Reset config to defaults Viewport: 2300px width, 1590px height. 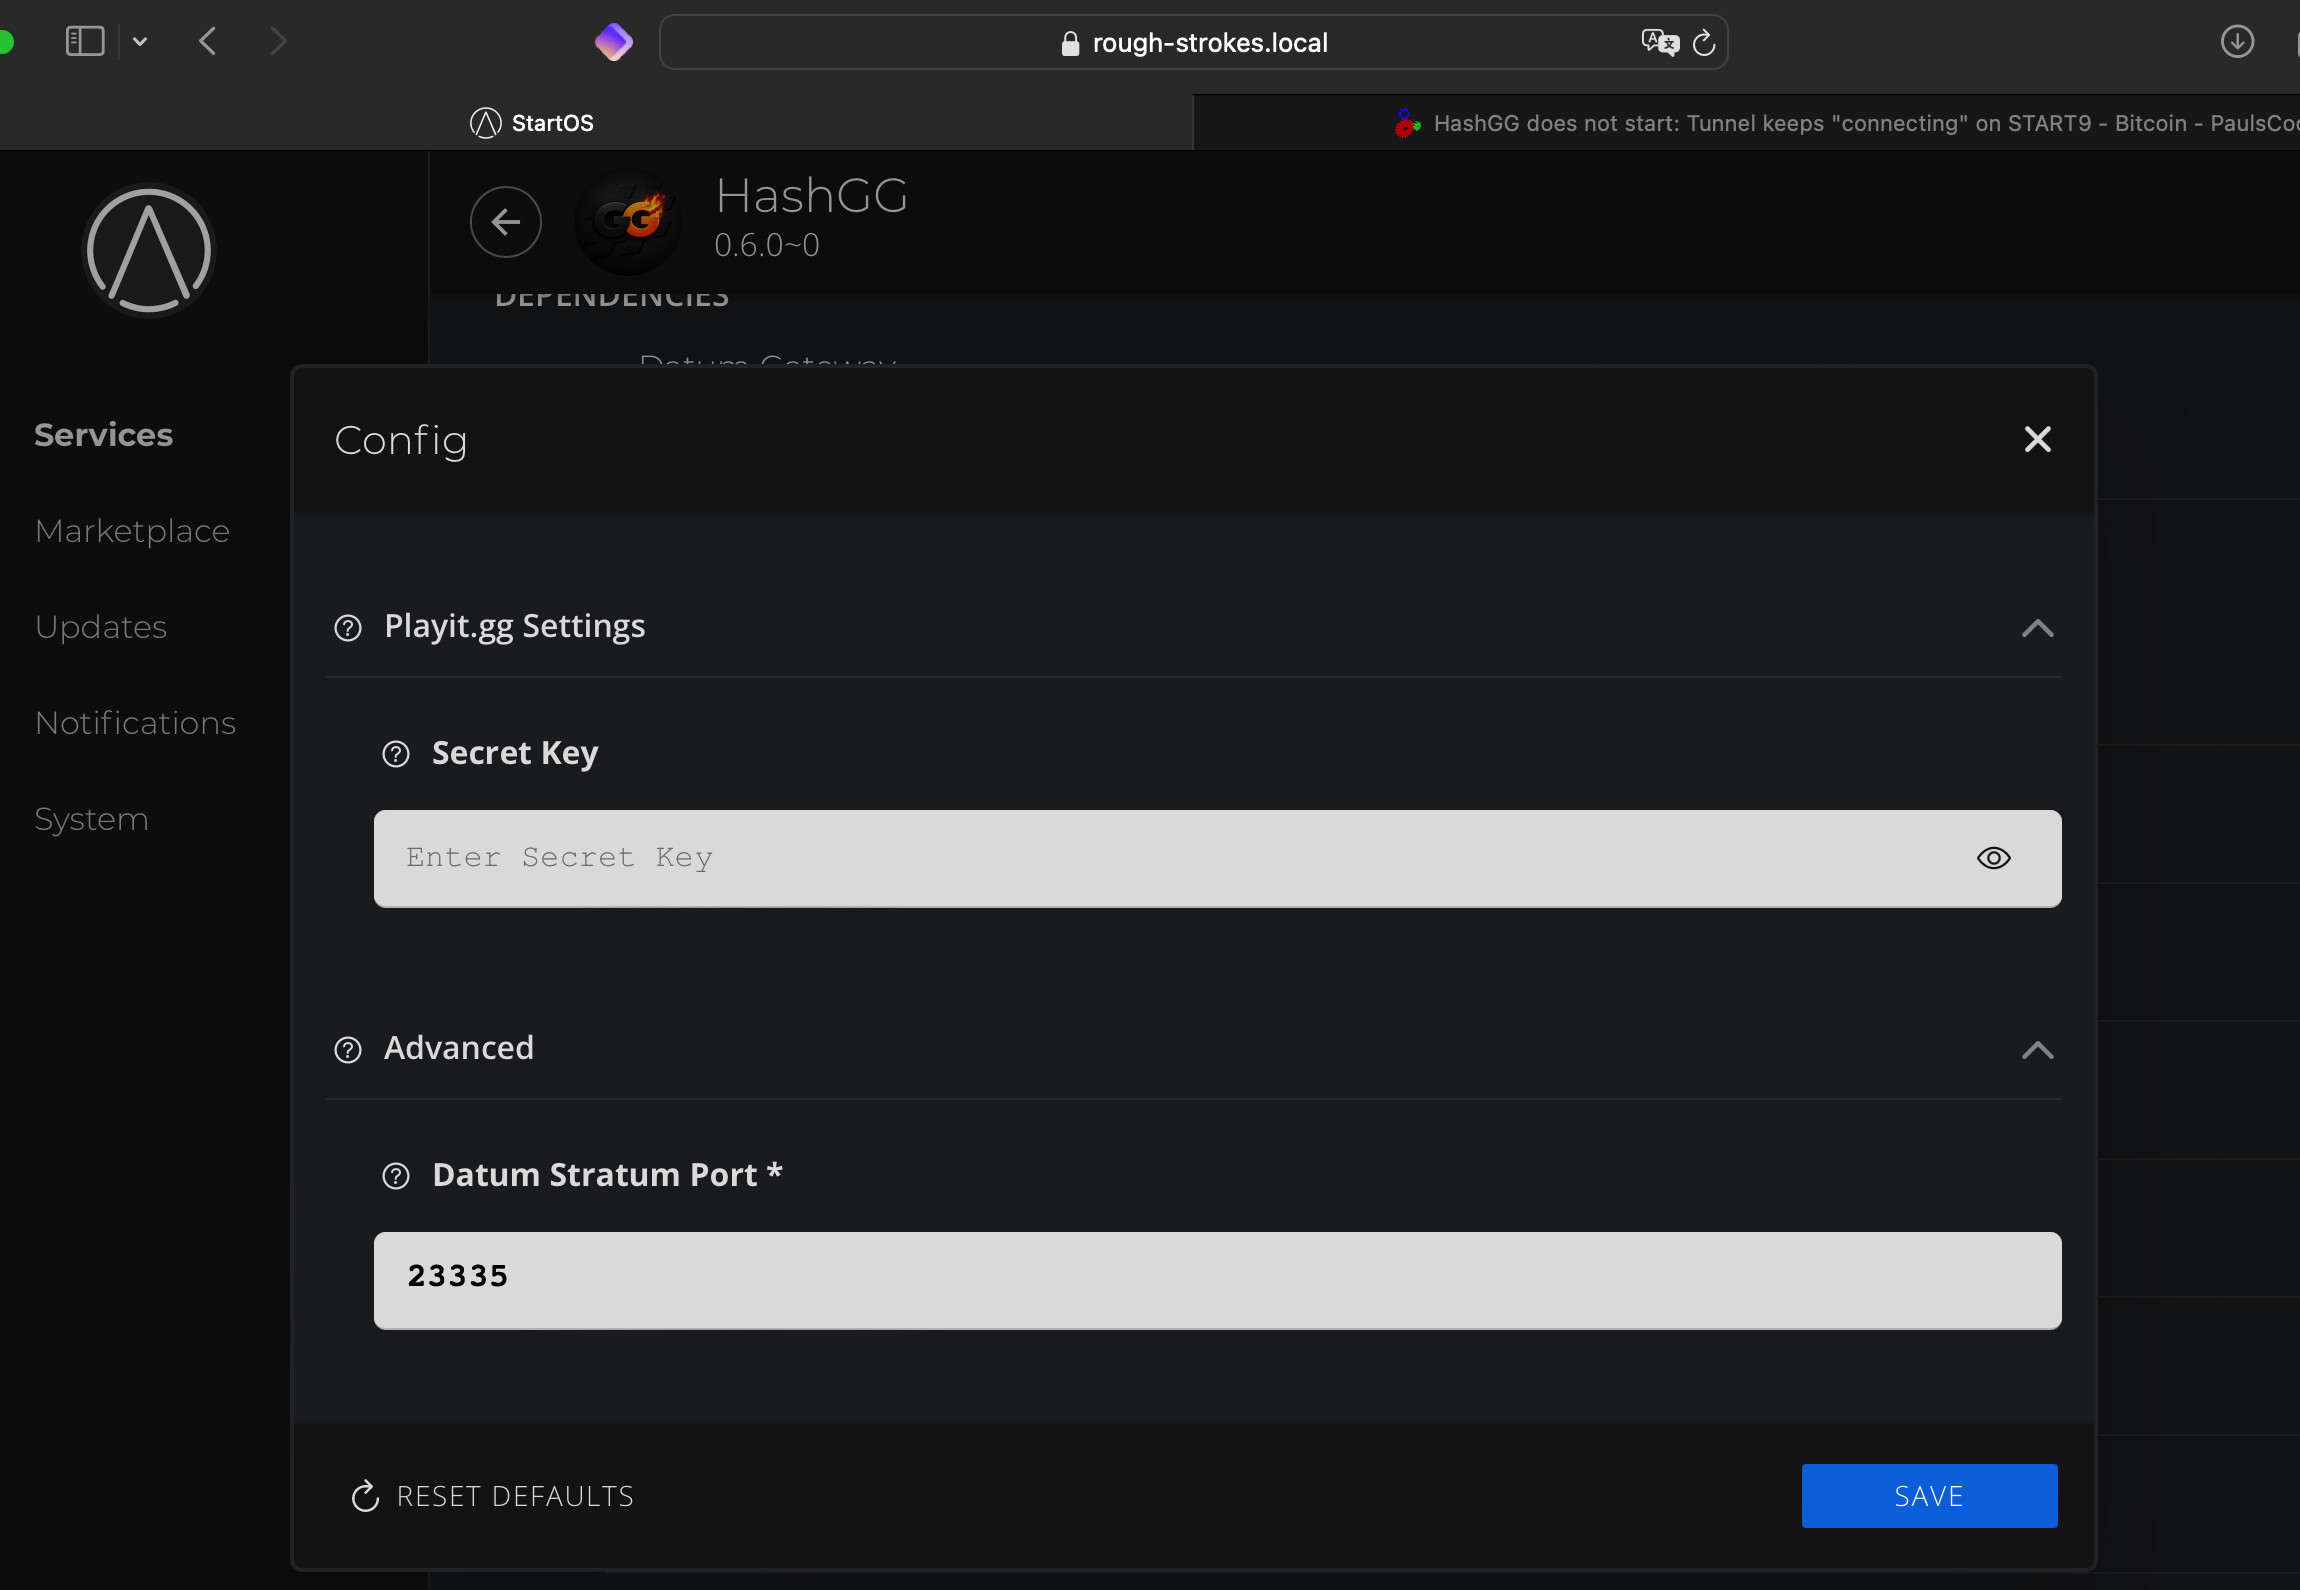[492, 1496]
